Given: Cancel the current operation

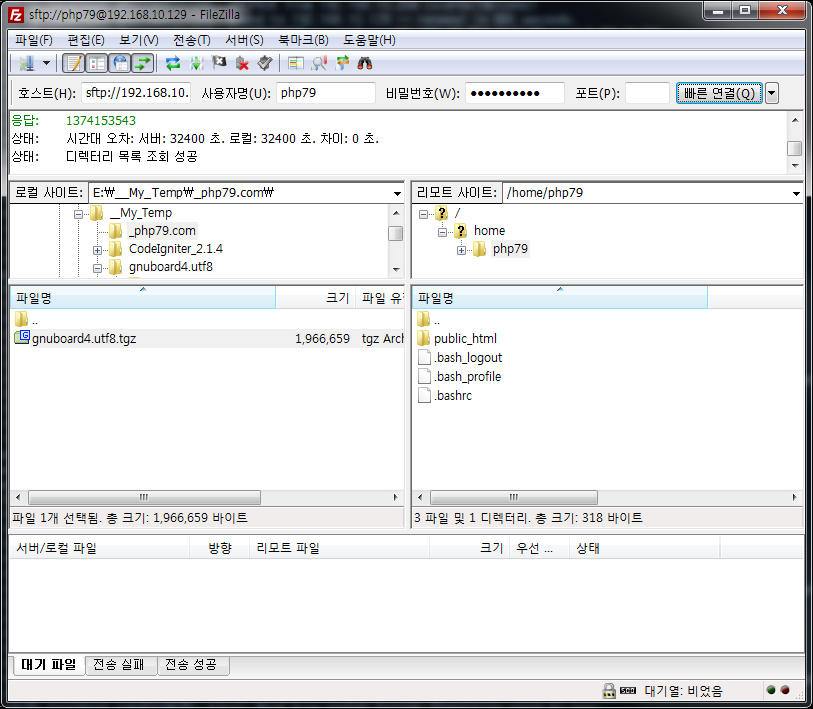Looking at the screenshot, I should [x=219, y=63].
